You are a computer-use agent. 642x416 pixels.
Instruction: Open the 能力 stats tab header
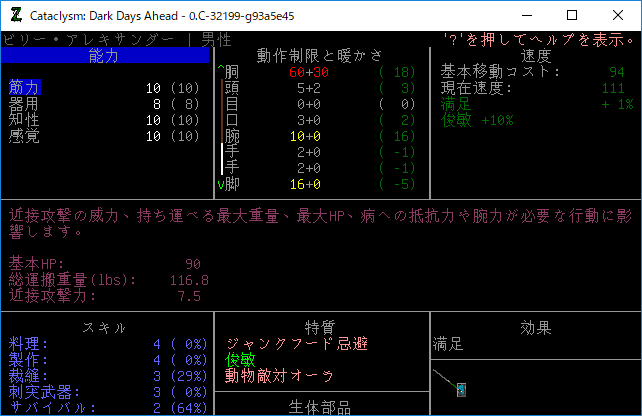[104, 56]
